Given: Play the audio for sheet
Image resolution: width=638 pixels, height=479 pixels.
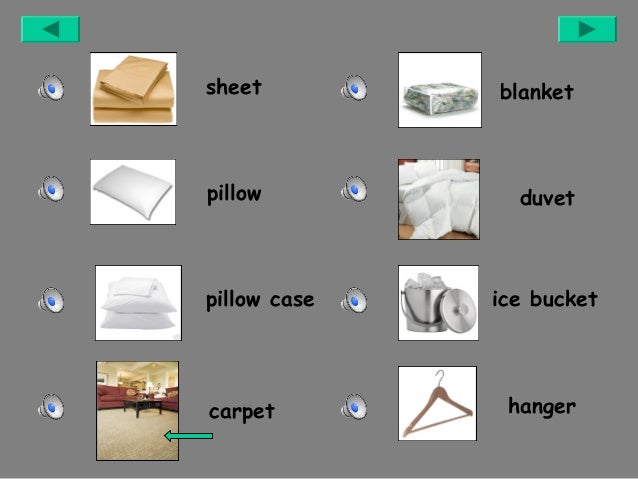Looking at the screenshot, I should point(51,87).
